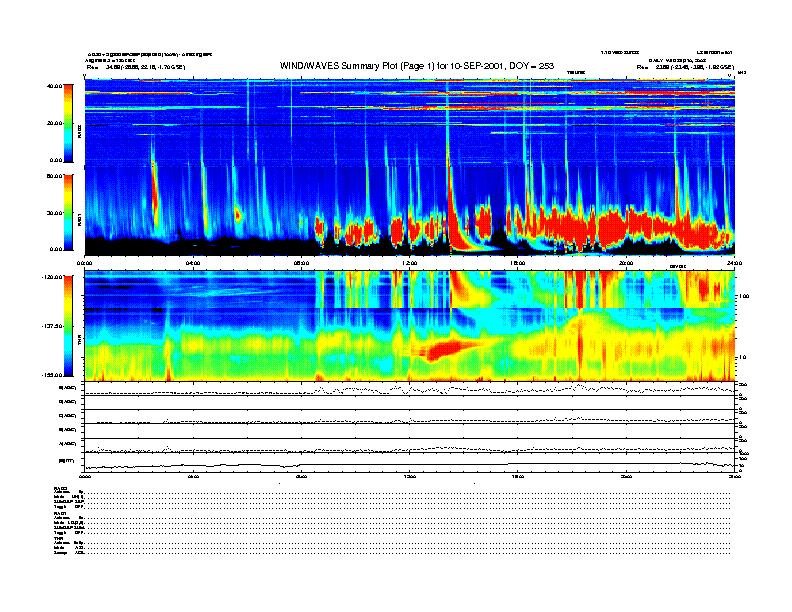The image size is (792, 612).
Task: Click the 16:00 tick under the RAD1 spectrogram
Action: click(518, 263)
